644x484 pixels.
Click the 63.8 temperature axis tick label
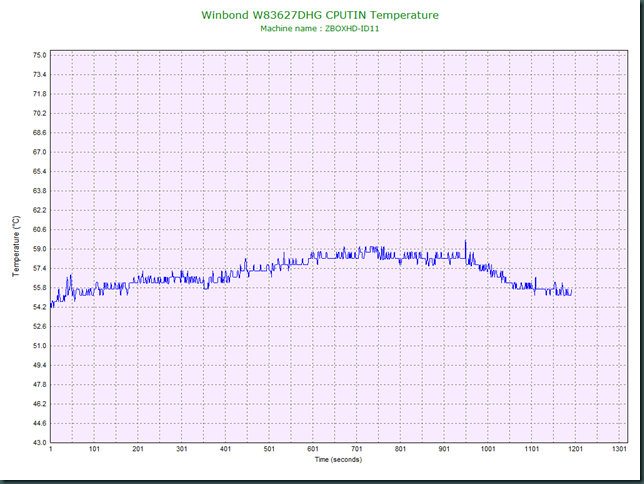pos(39,191)
